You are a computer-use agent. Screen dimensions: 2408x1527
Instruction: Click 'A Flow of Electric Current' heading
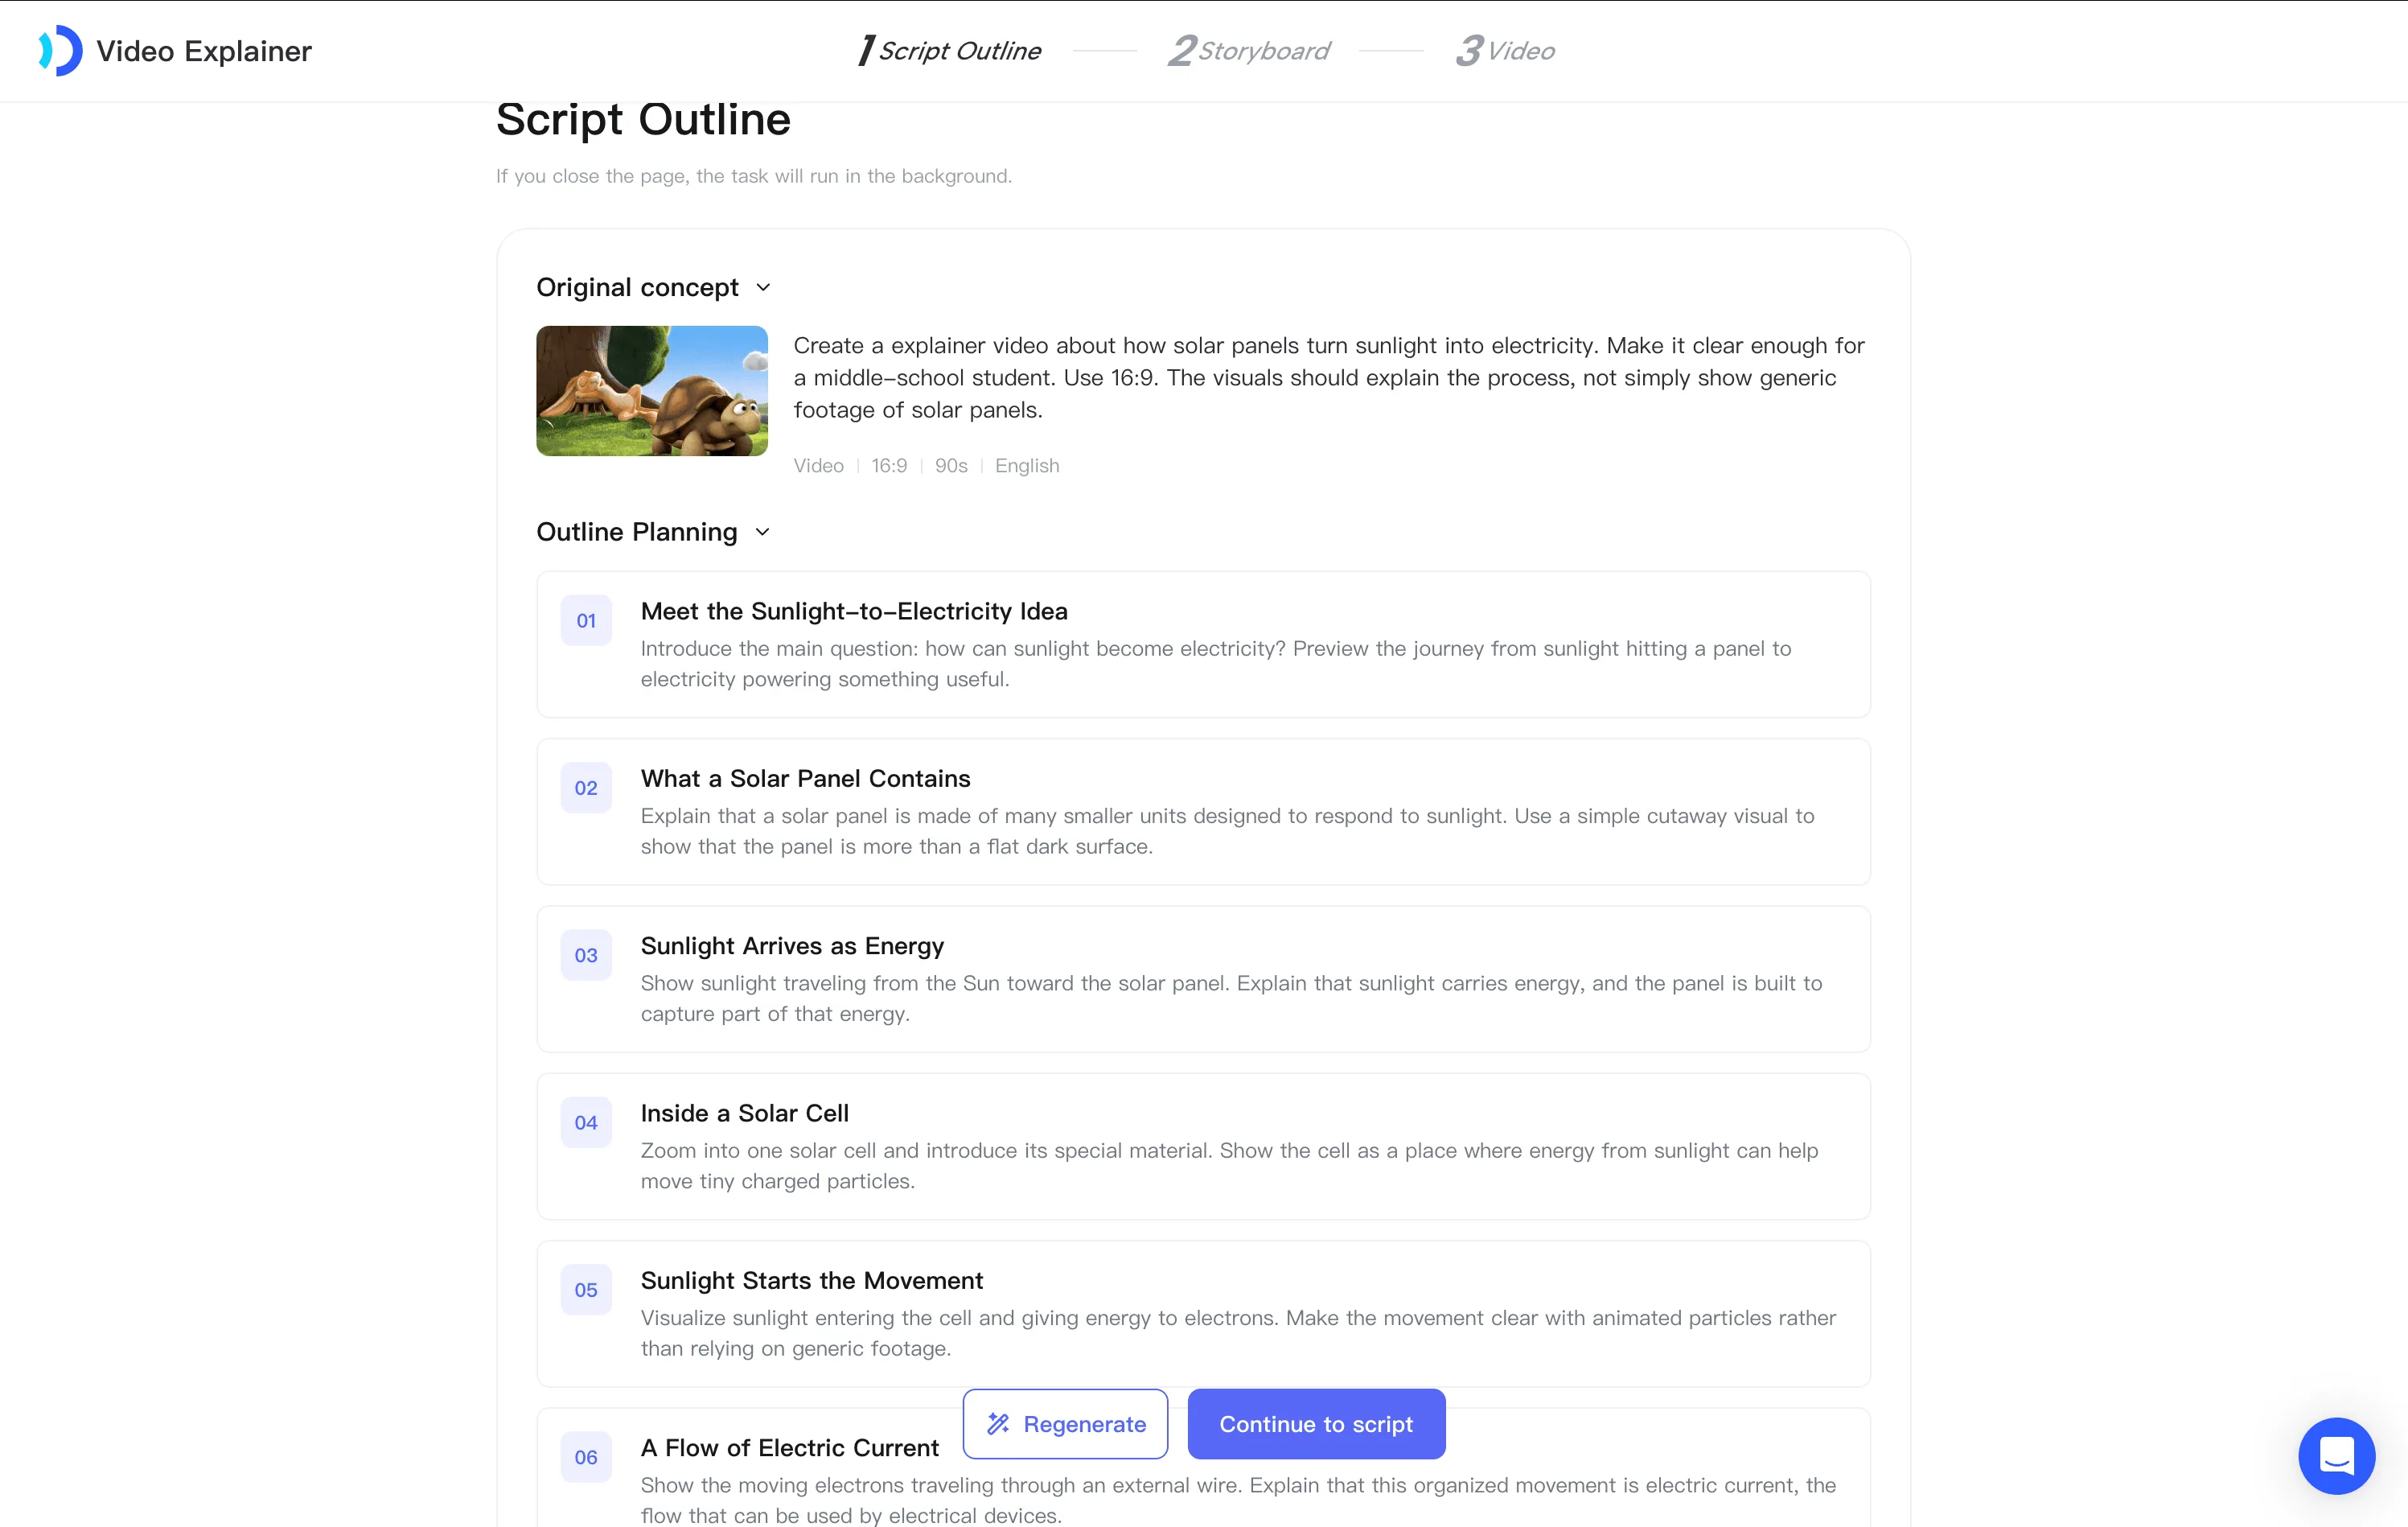[790, 1448]
